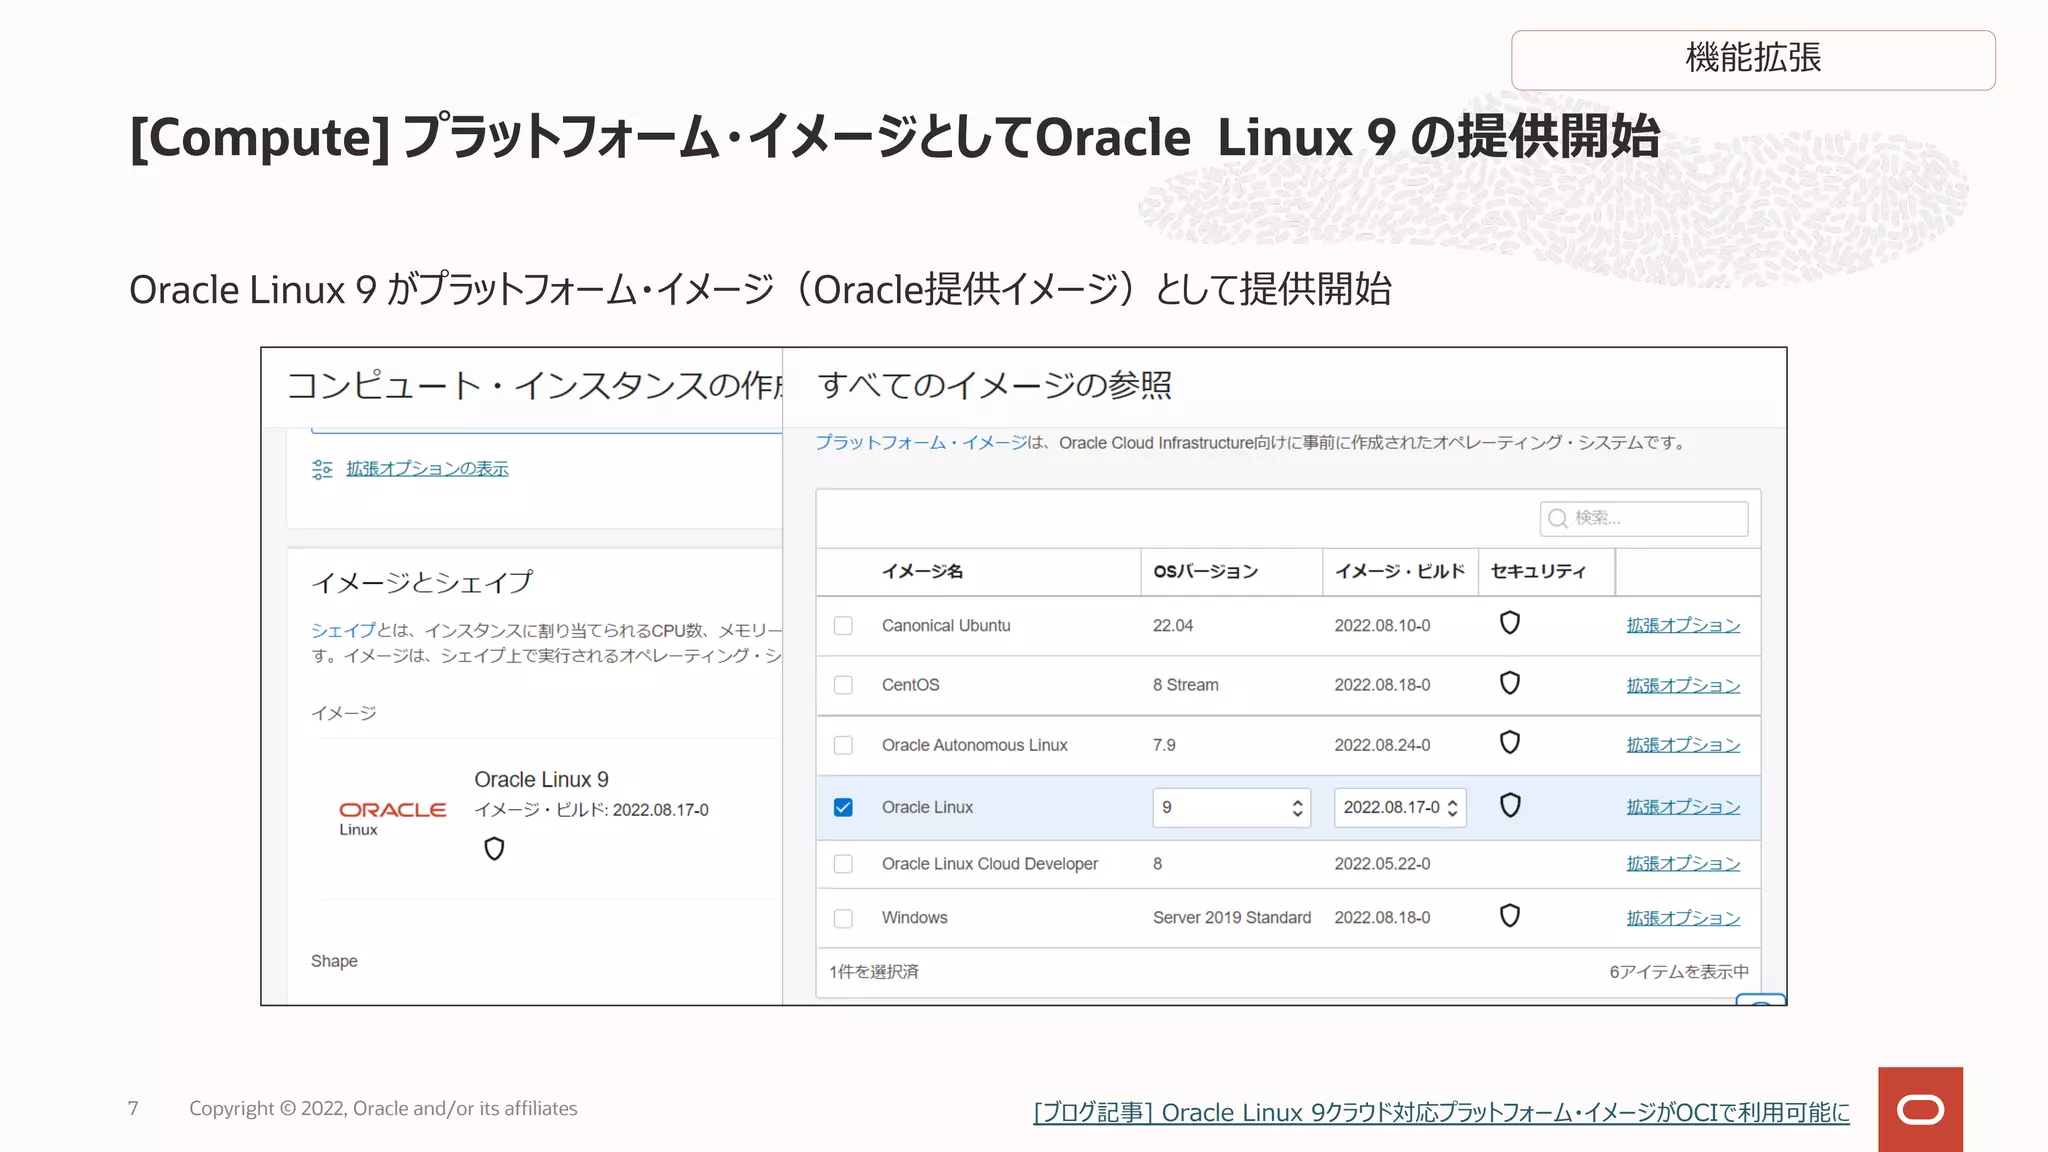Uncheck the selected Oracle Linux checkbox
Viewport: 2048px width, 1152px height.
click(x=843, y=807)
